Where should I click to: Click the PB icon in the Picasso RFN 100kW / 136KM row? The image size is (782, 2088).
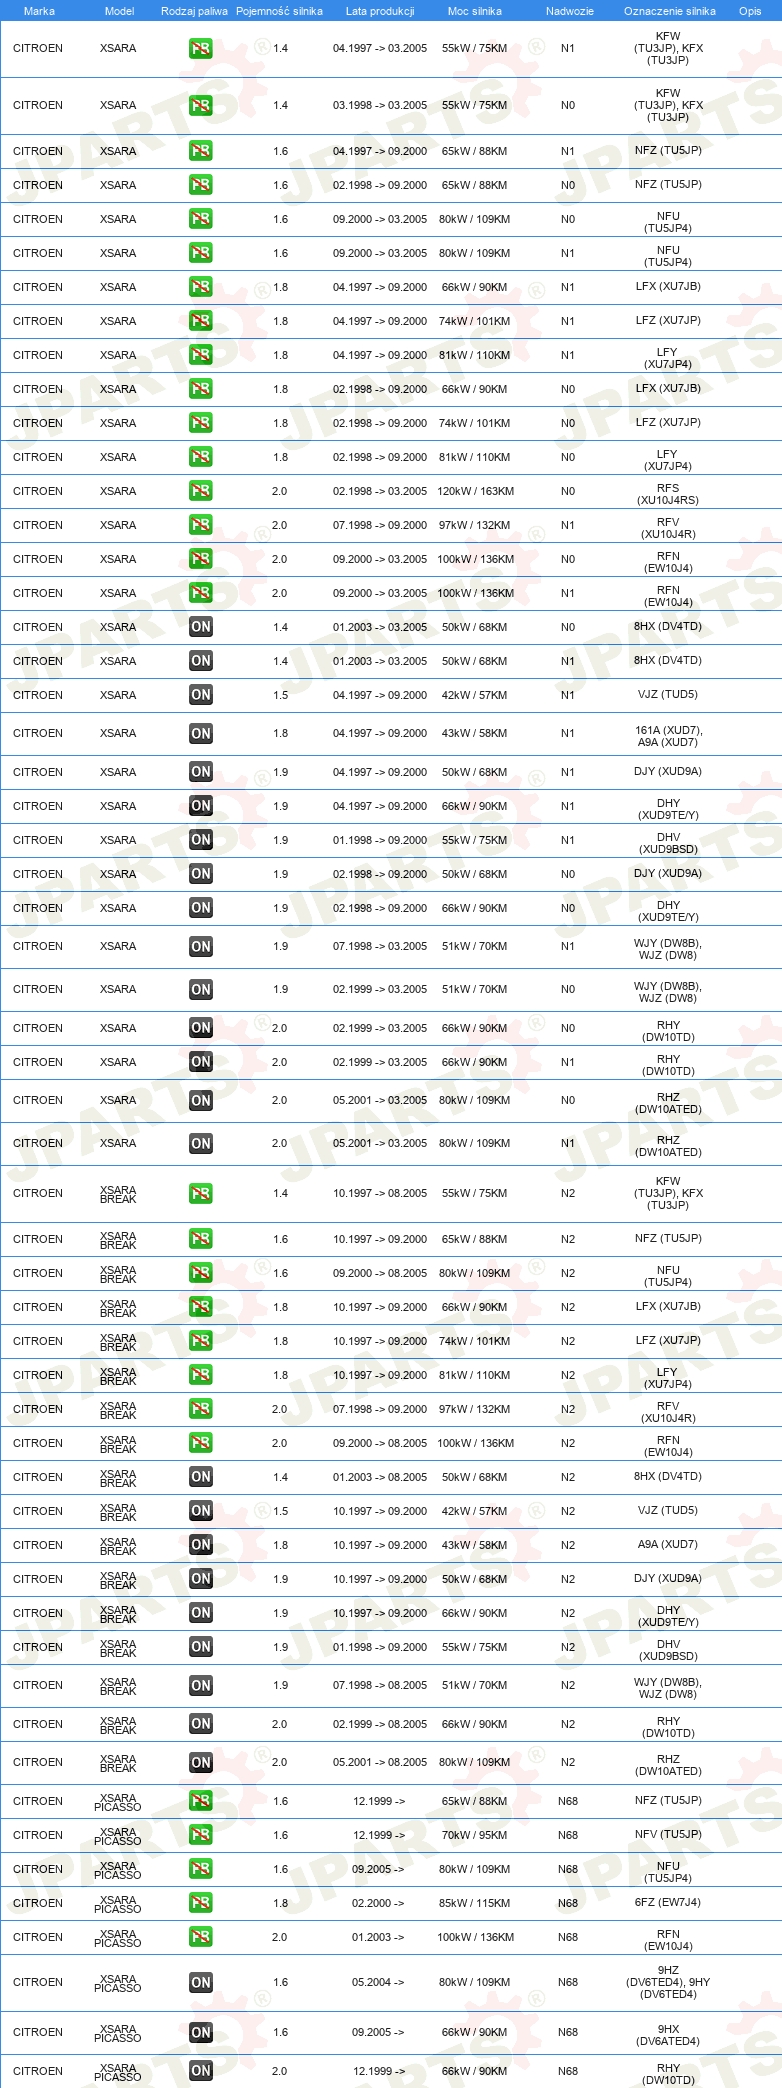201,1937
